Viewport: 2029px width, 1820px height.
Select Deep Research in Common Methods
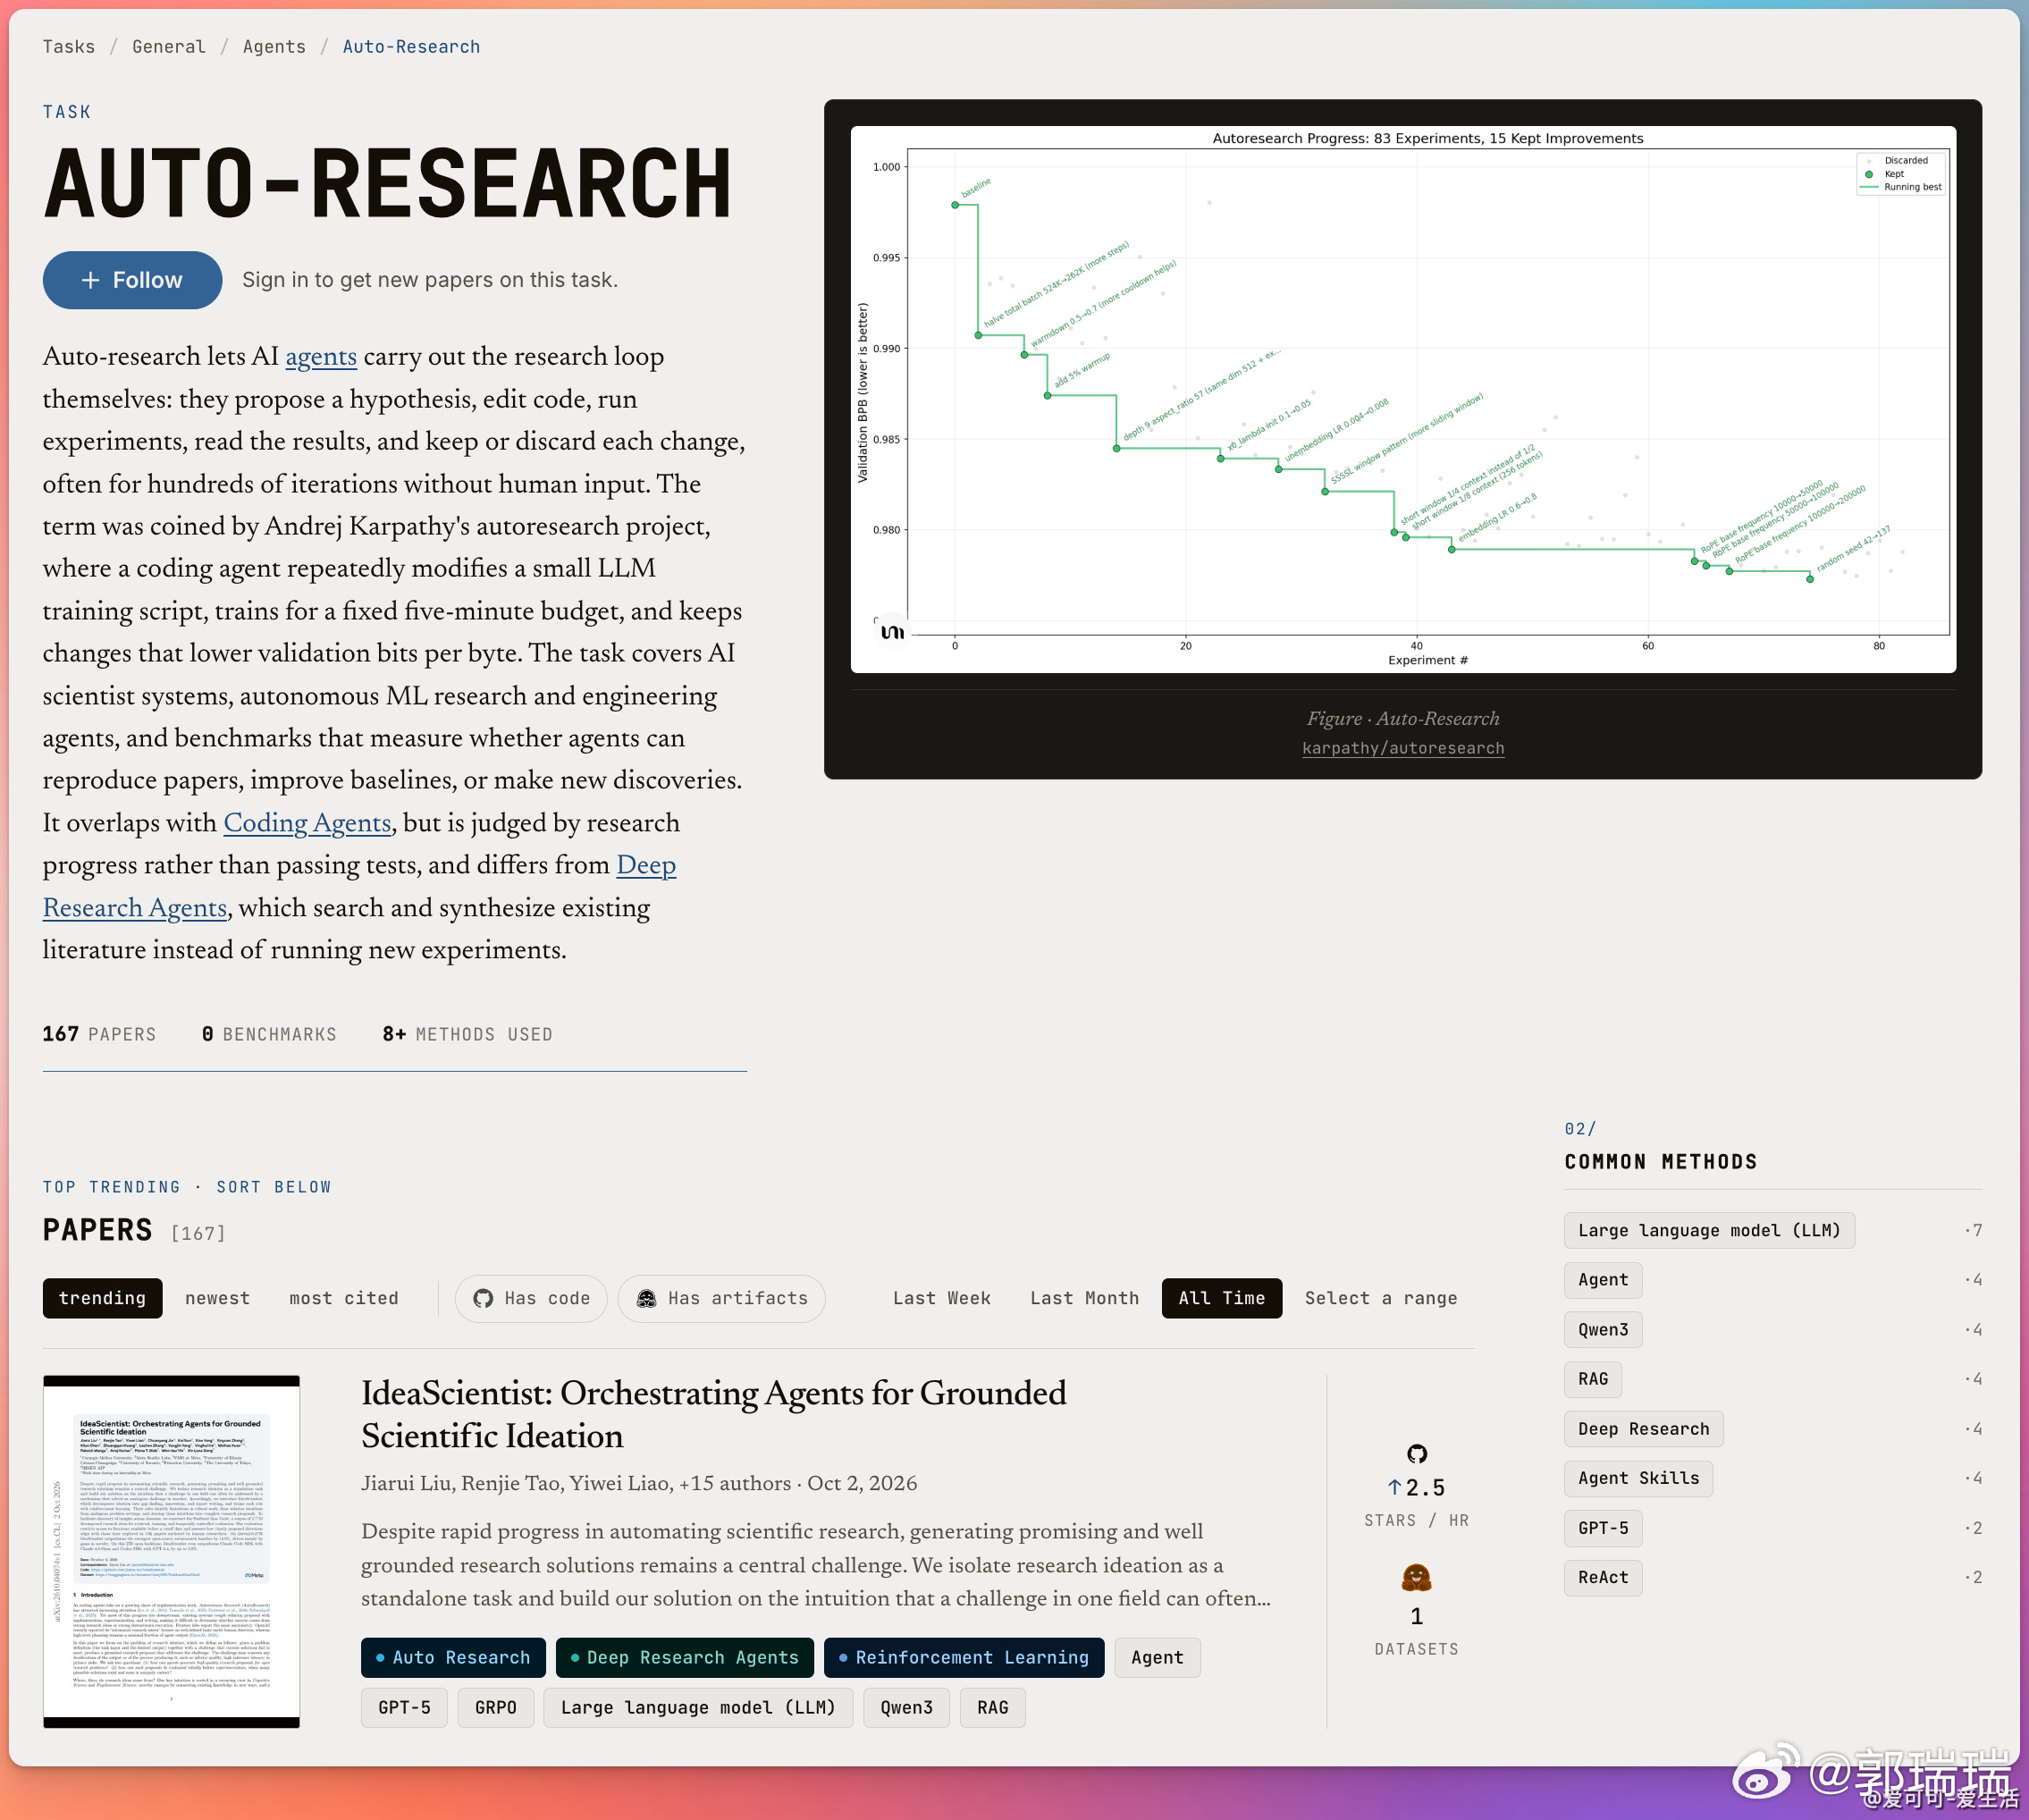tap(1643, 1428)
